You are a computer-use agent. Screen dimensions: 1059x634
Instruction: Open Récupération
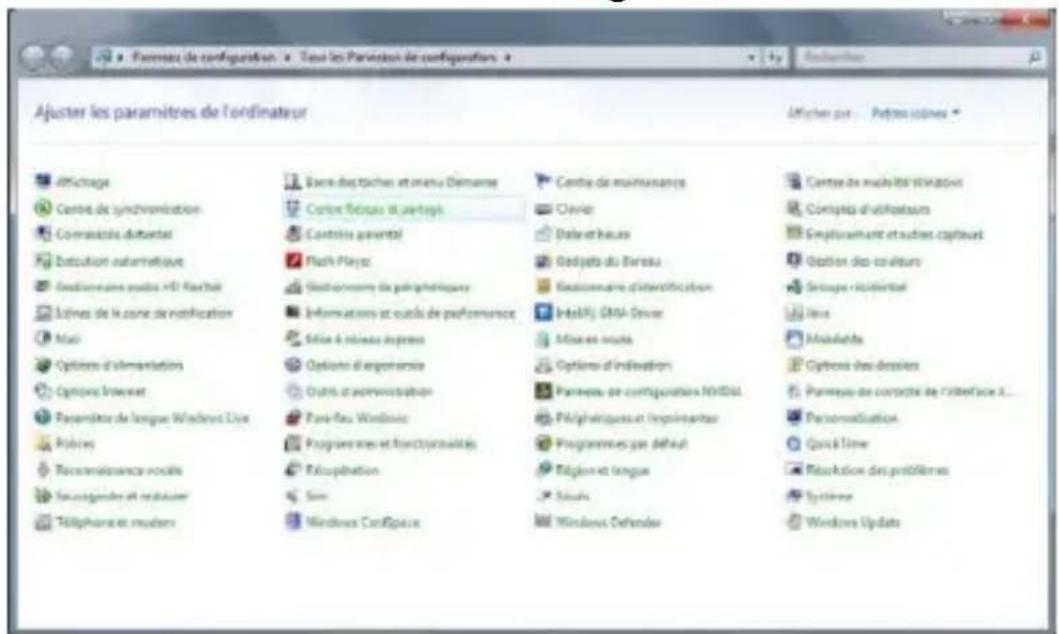point(342,471)
